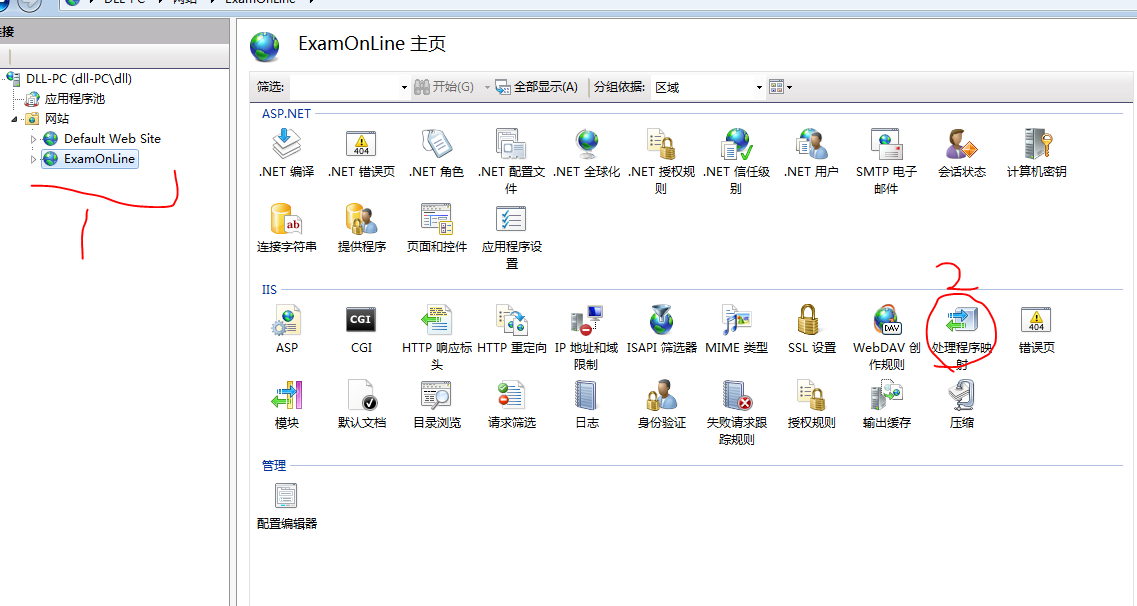Open the view mode dropdown arrow
The width and height of the screenshot is (1137, 606).
pos(790,87)
